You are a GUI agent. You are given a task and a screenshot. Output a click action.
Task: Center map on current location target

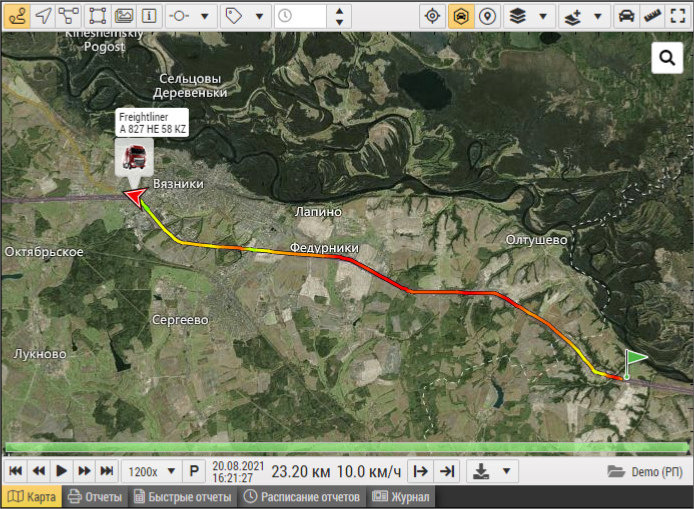tap(432, 16)
